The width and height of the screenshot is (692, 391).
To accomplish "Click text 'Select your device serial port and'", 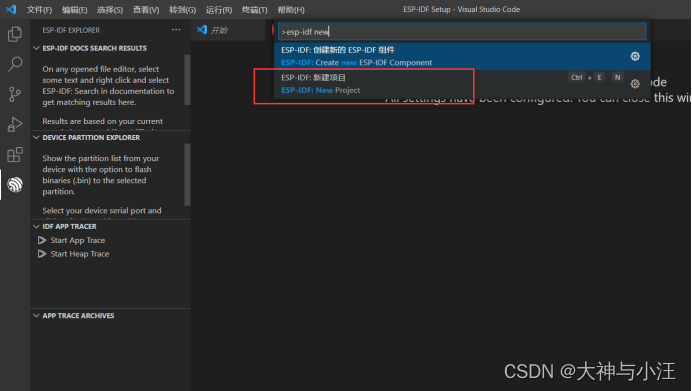I will [102, 211].
